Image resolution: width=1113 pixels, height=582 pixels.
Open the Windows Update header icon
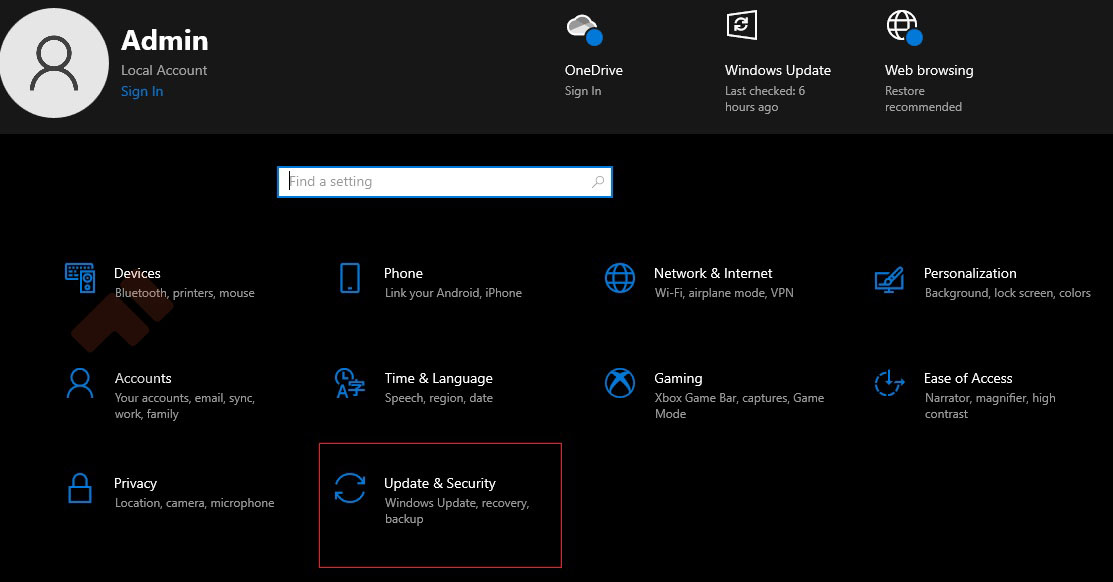[x=741, y=26]
